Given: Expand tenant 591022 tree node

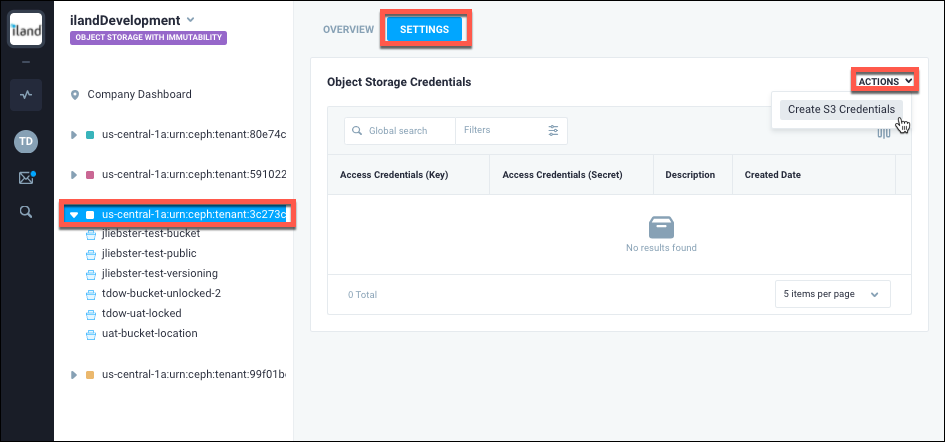Looking at the screenshot, I should 73,174.
